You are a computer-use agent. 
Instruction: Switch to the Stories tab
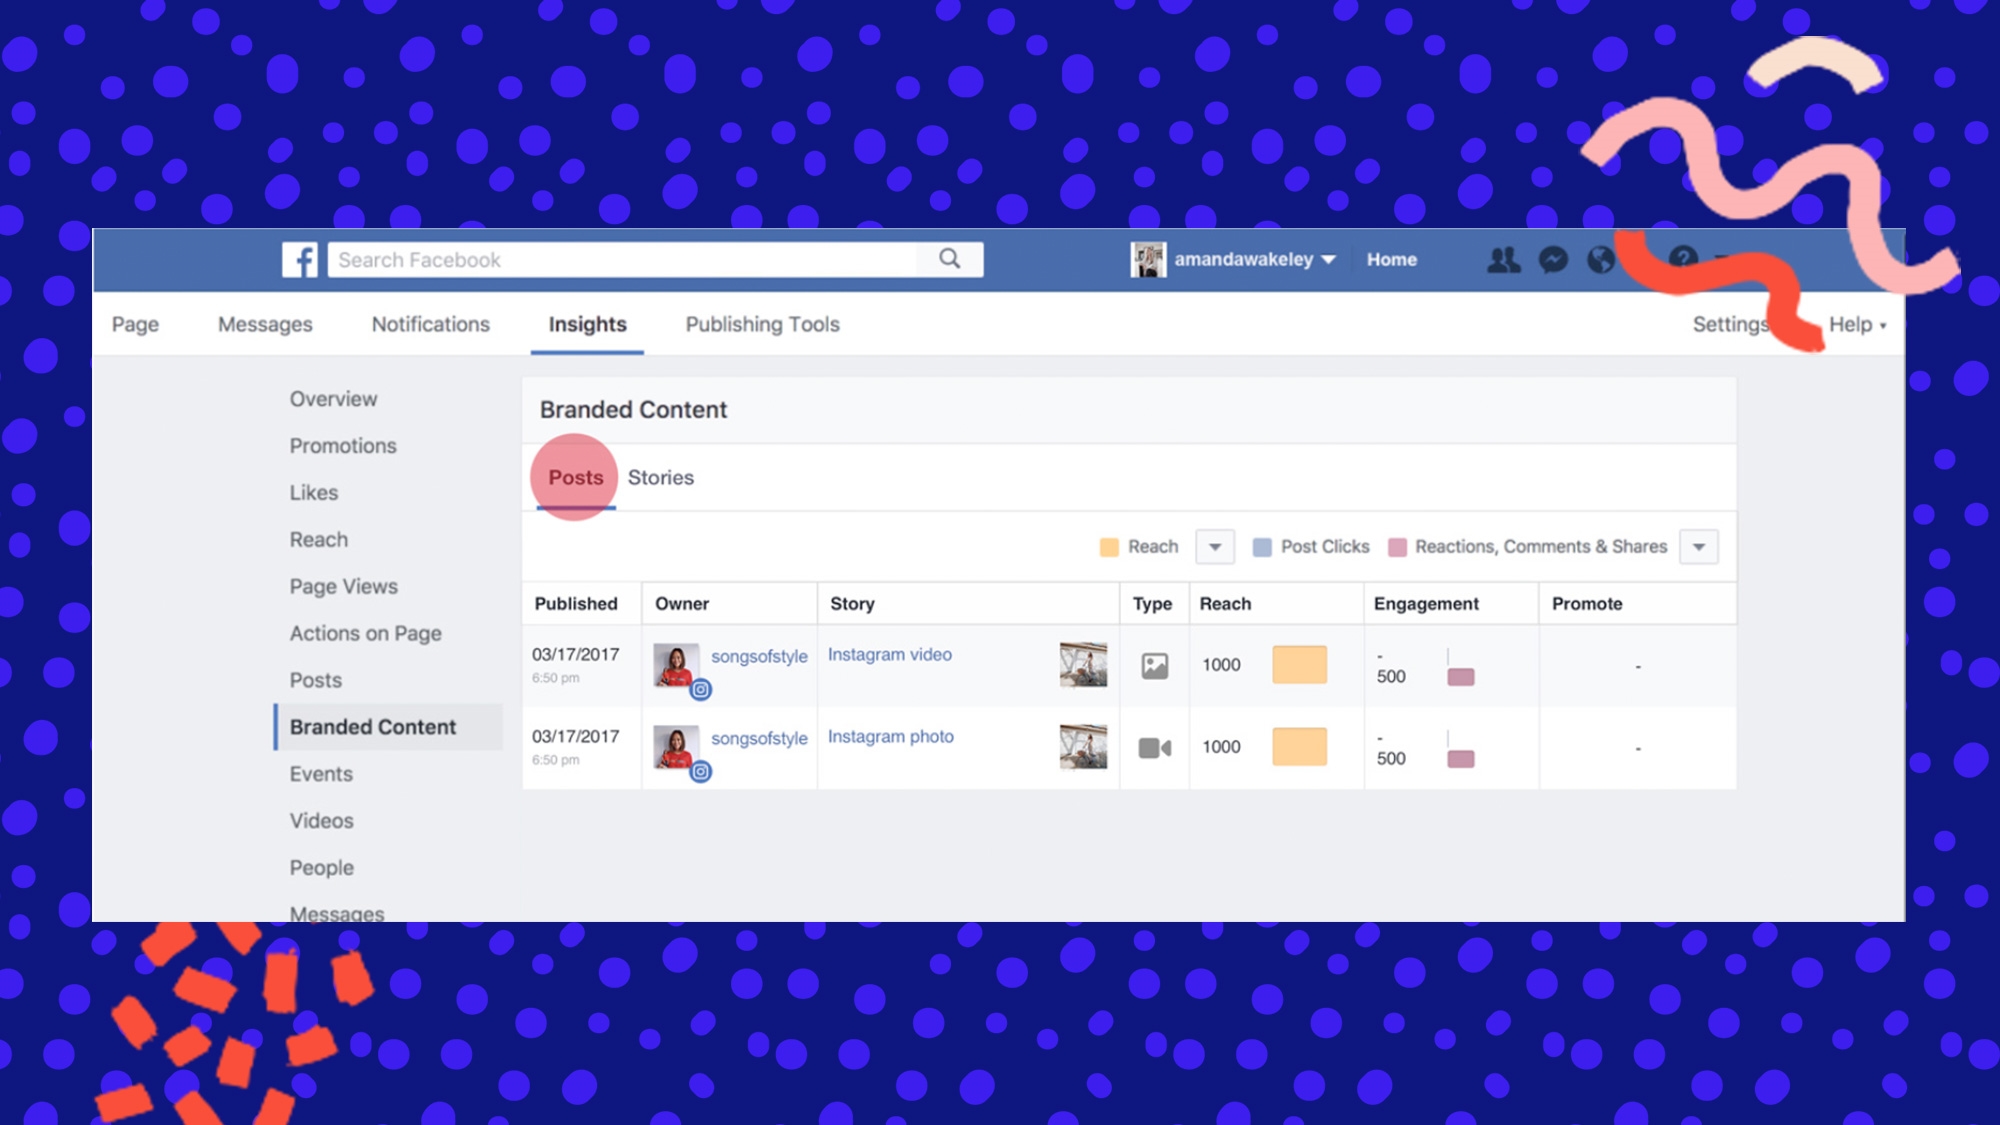(660, 478)
